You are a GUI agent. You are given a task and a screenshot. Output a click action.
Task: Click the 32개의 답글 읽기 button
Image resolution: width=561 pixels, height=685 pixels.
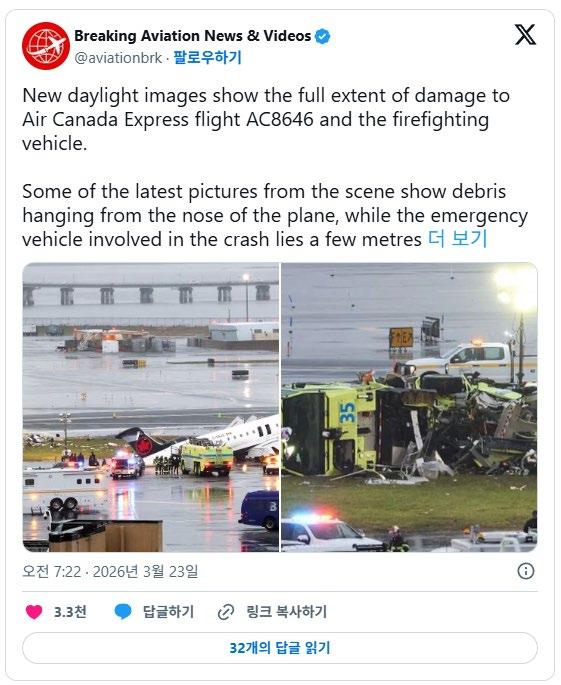click(280, 647)
